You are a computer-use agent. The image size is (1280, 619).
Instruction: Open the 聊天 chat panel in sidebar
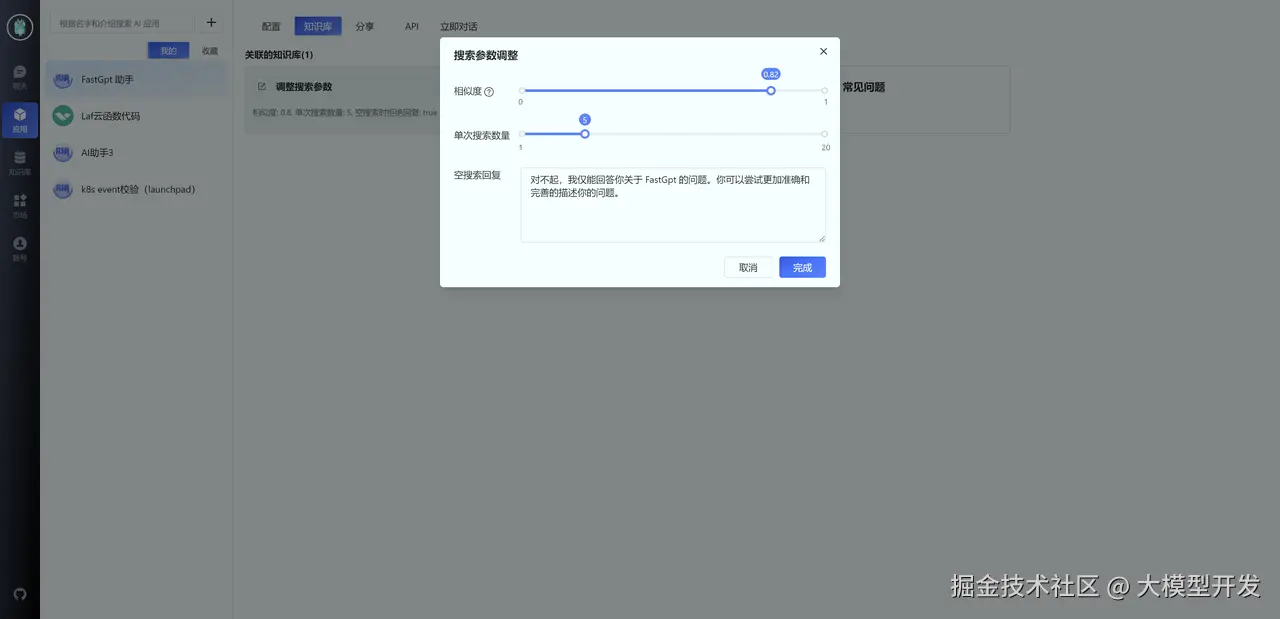pos(20,72)
